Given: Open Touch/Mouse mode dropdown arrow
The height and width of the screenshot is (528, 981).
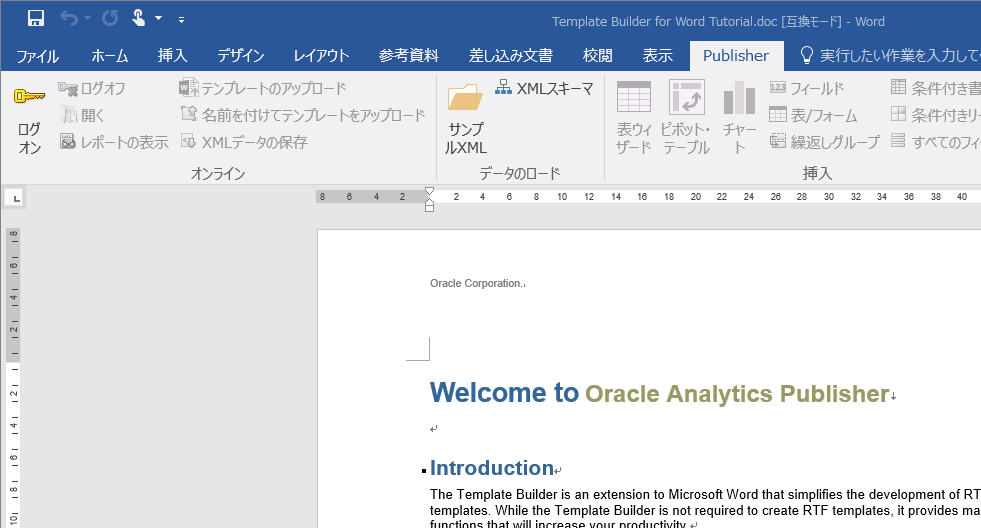Looking at the screenshot, I should 158,19.
